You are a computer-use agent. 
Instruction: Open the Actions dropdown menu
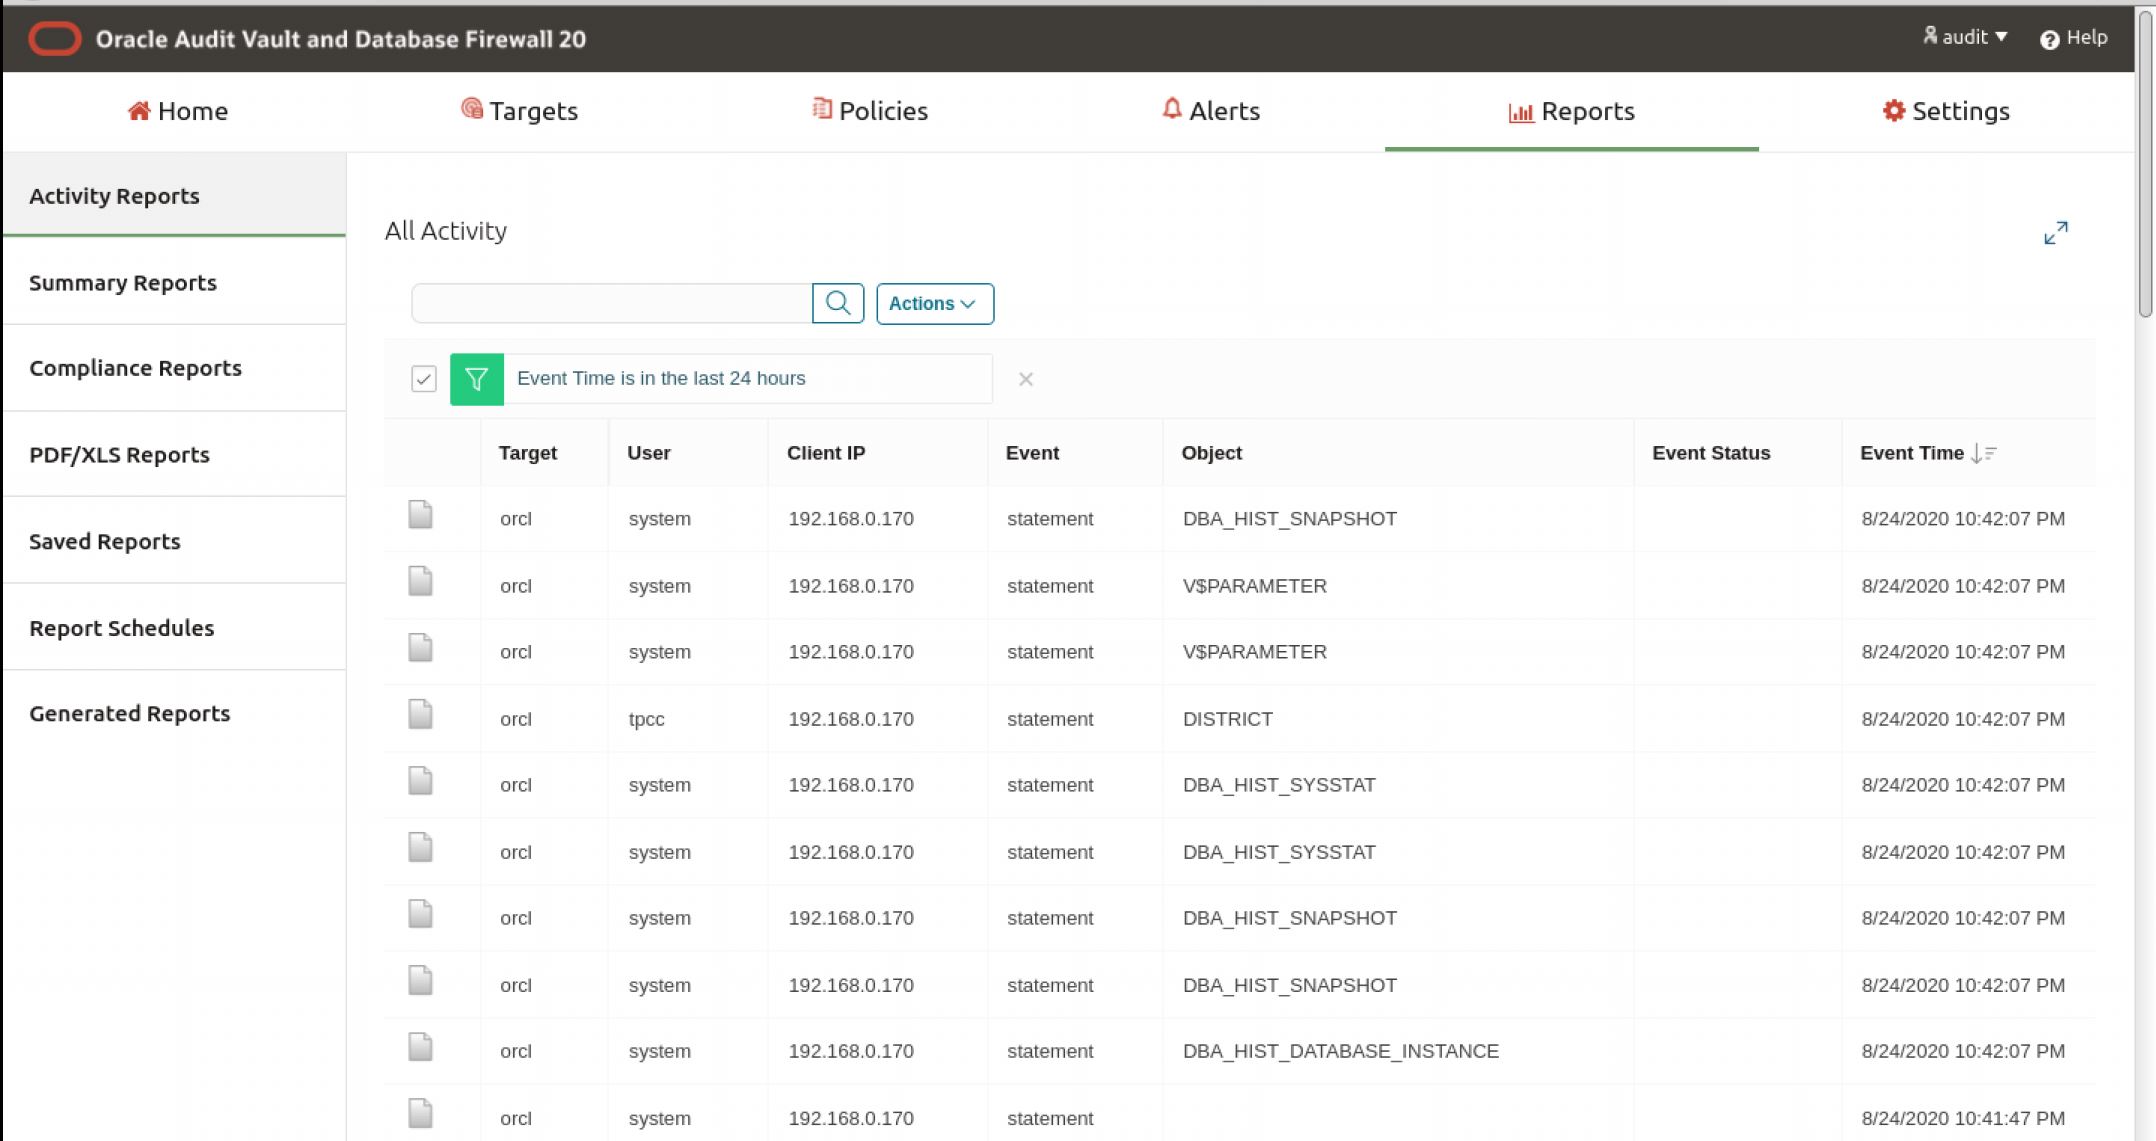934,304
